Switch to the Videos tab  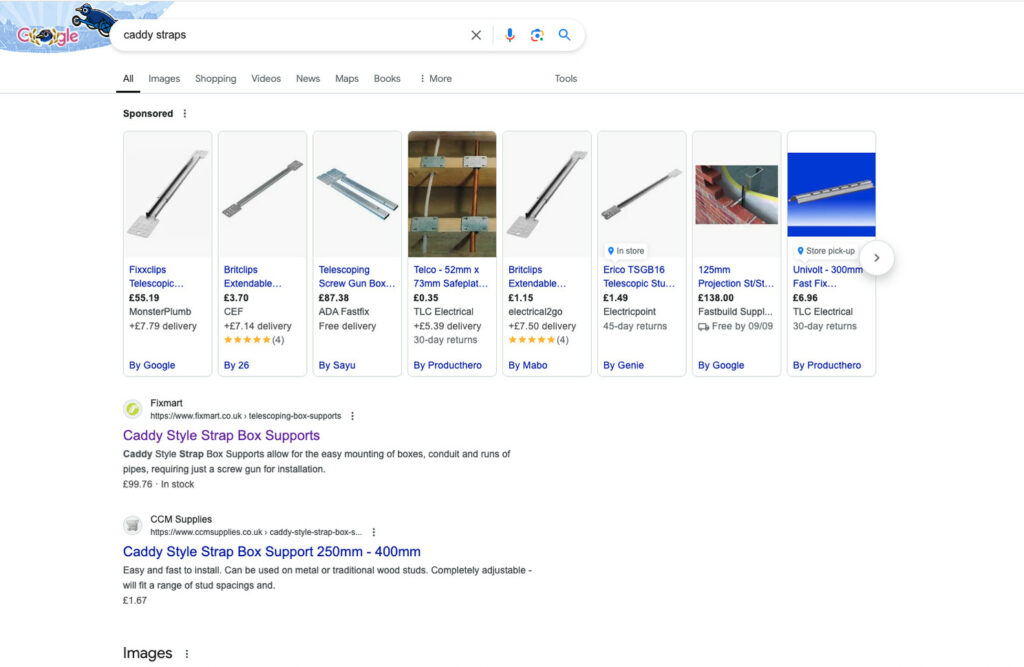point(266,78)
